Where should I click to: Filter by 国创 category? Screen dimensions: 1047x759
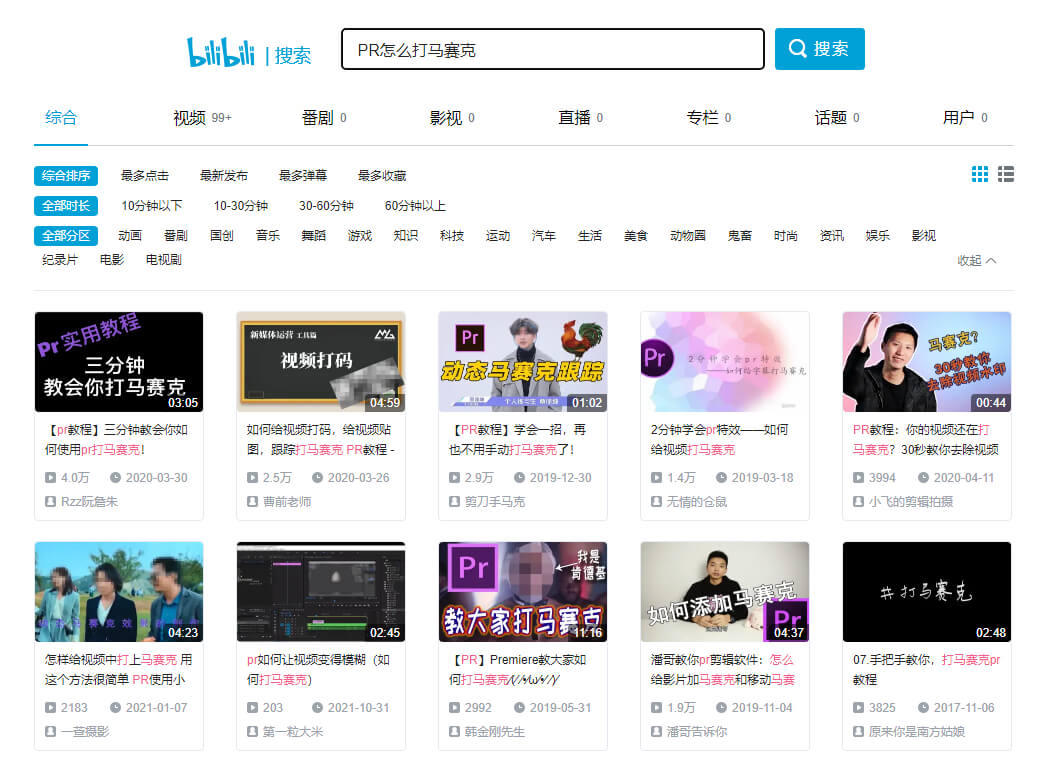(222, 236)
